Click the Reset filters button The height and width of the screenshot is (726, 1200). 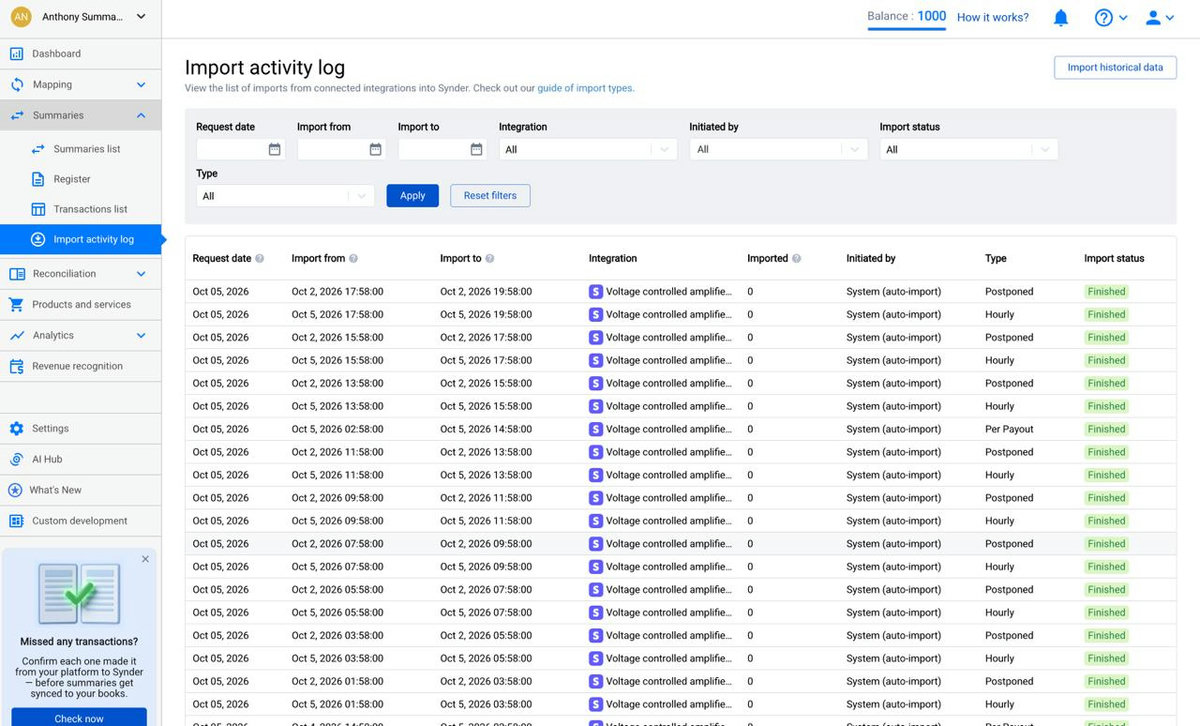(490, 196)
